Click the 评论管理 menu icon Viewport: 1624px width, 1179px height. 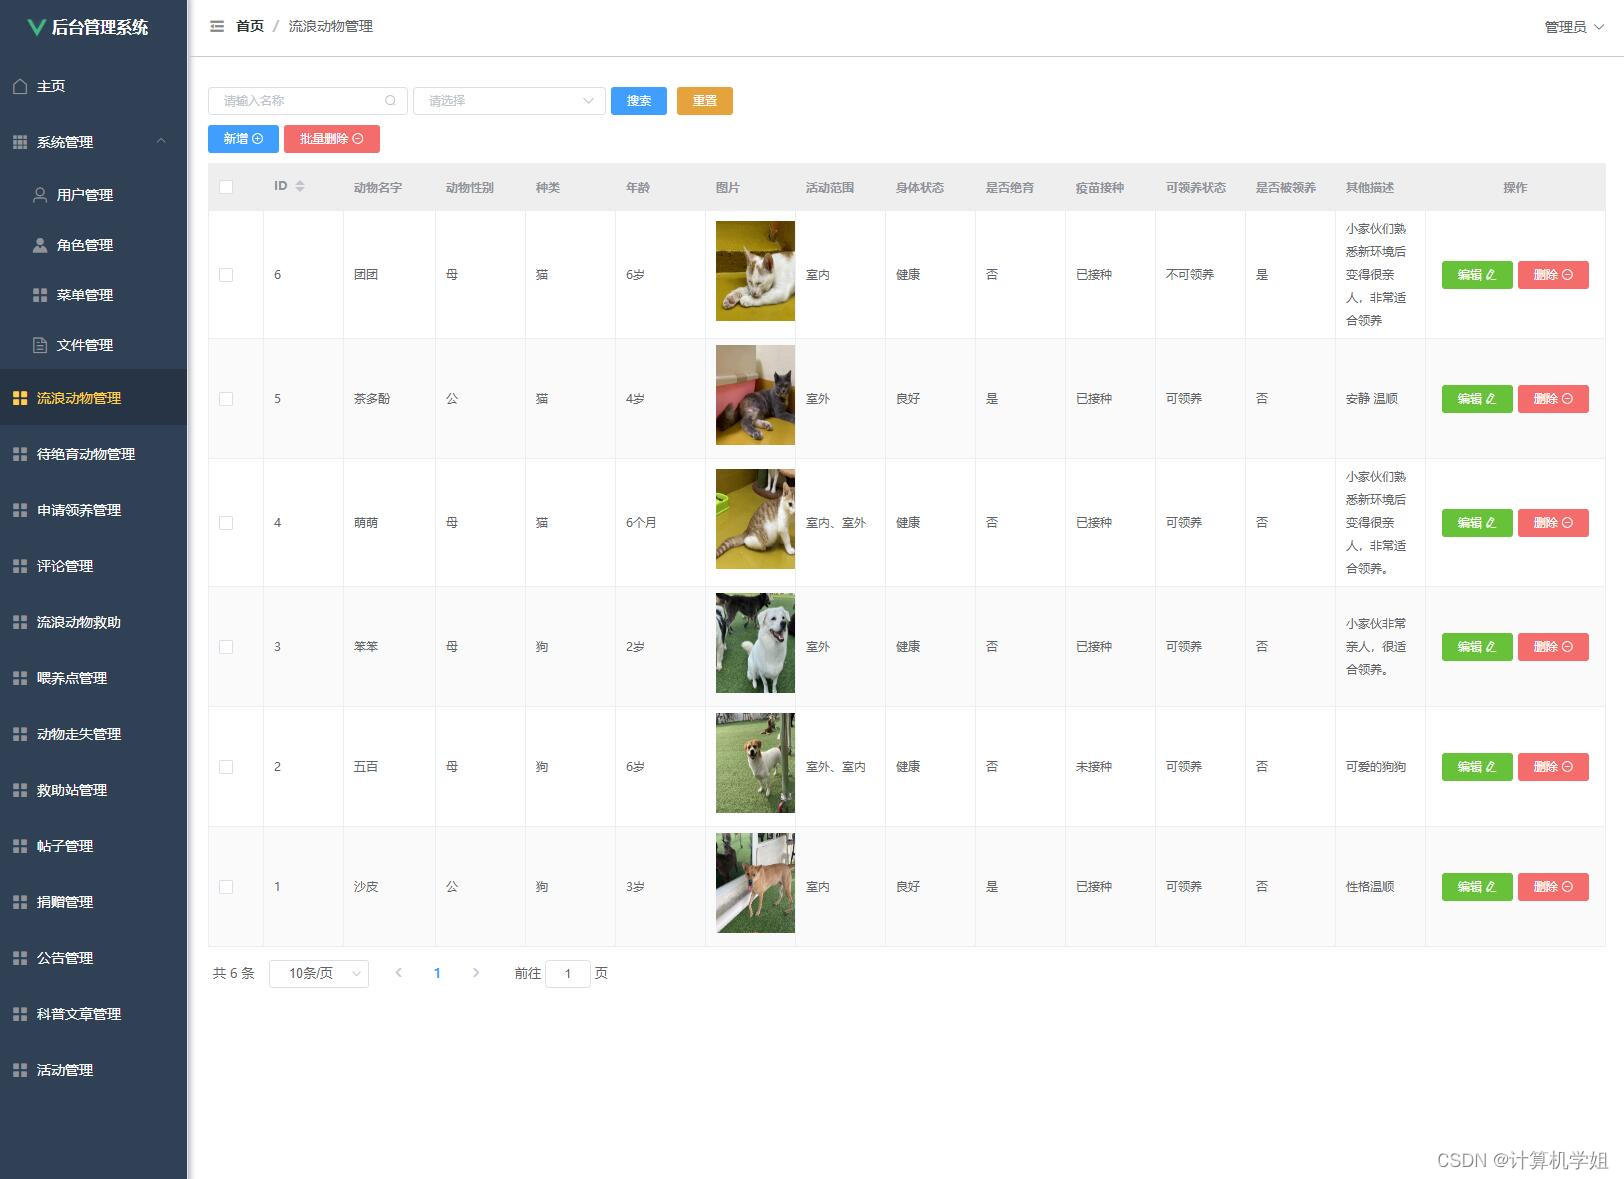click(x=20, y=566)
